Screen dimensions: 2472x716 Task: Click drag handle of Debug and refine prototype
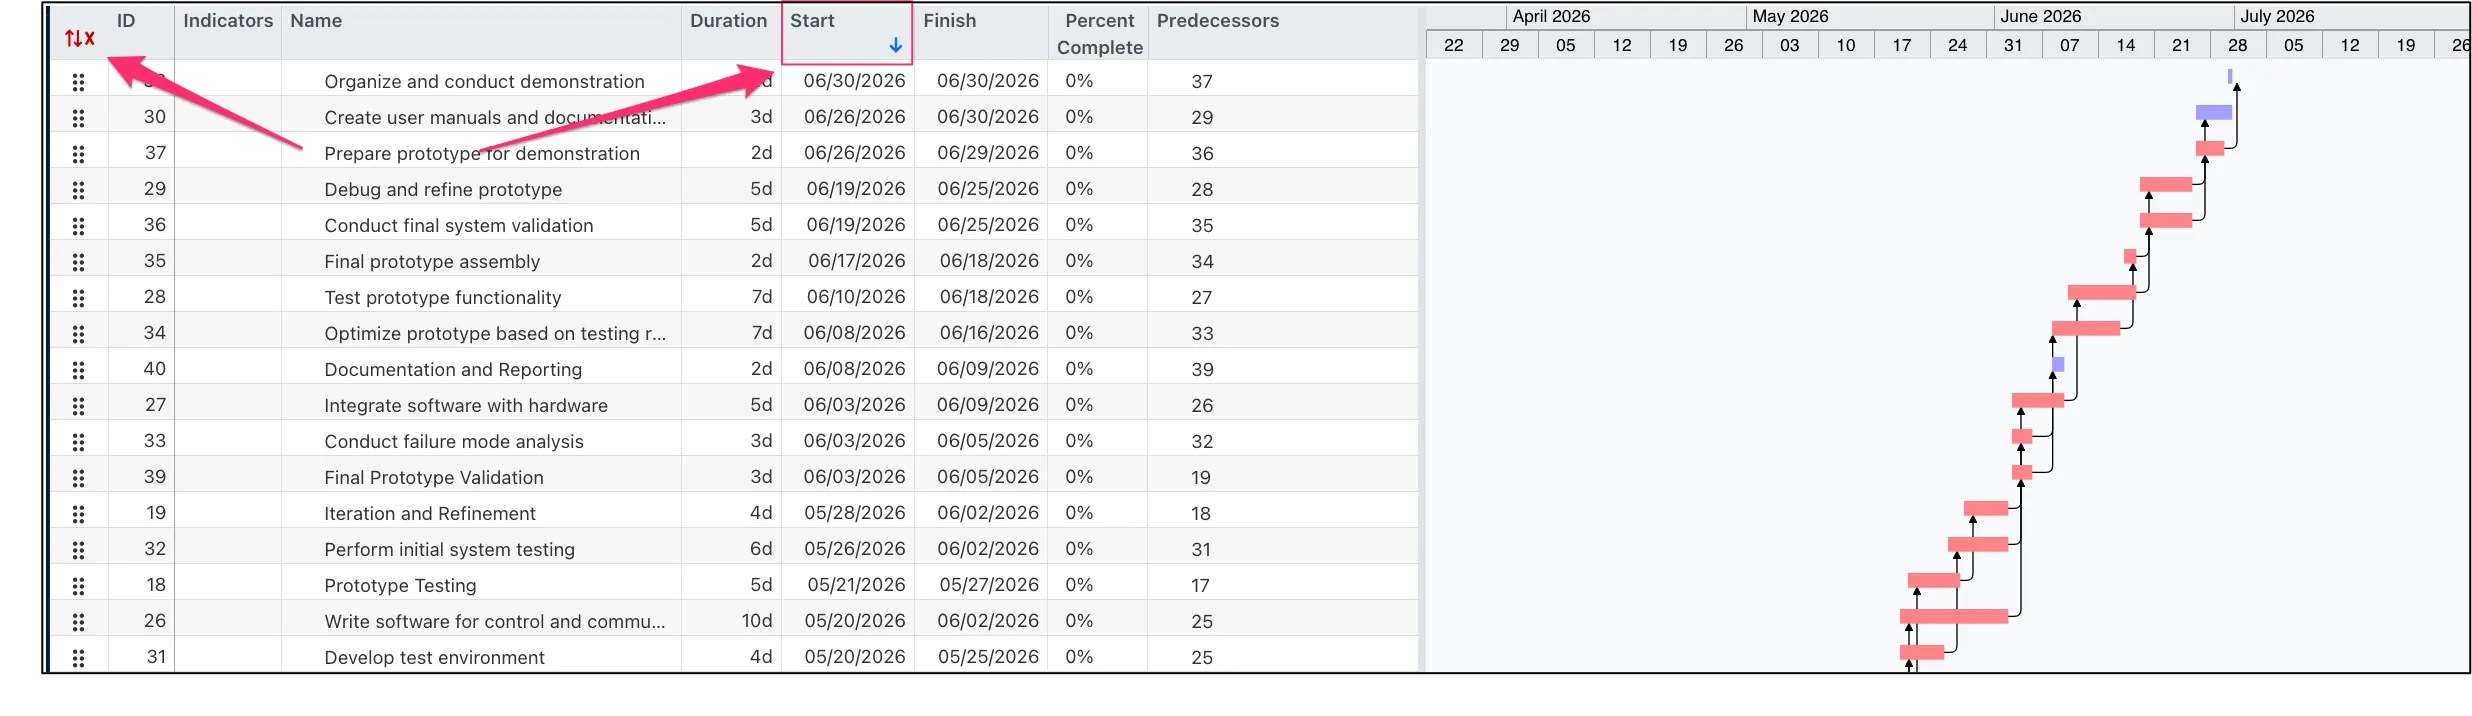tap(78, 190)
